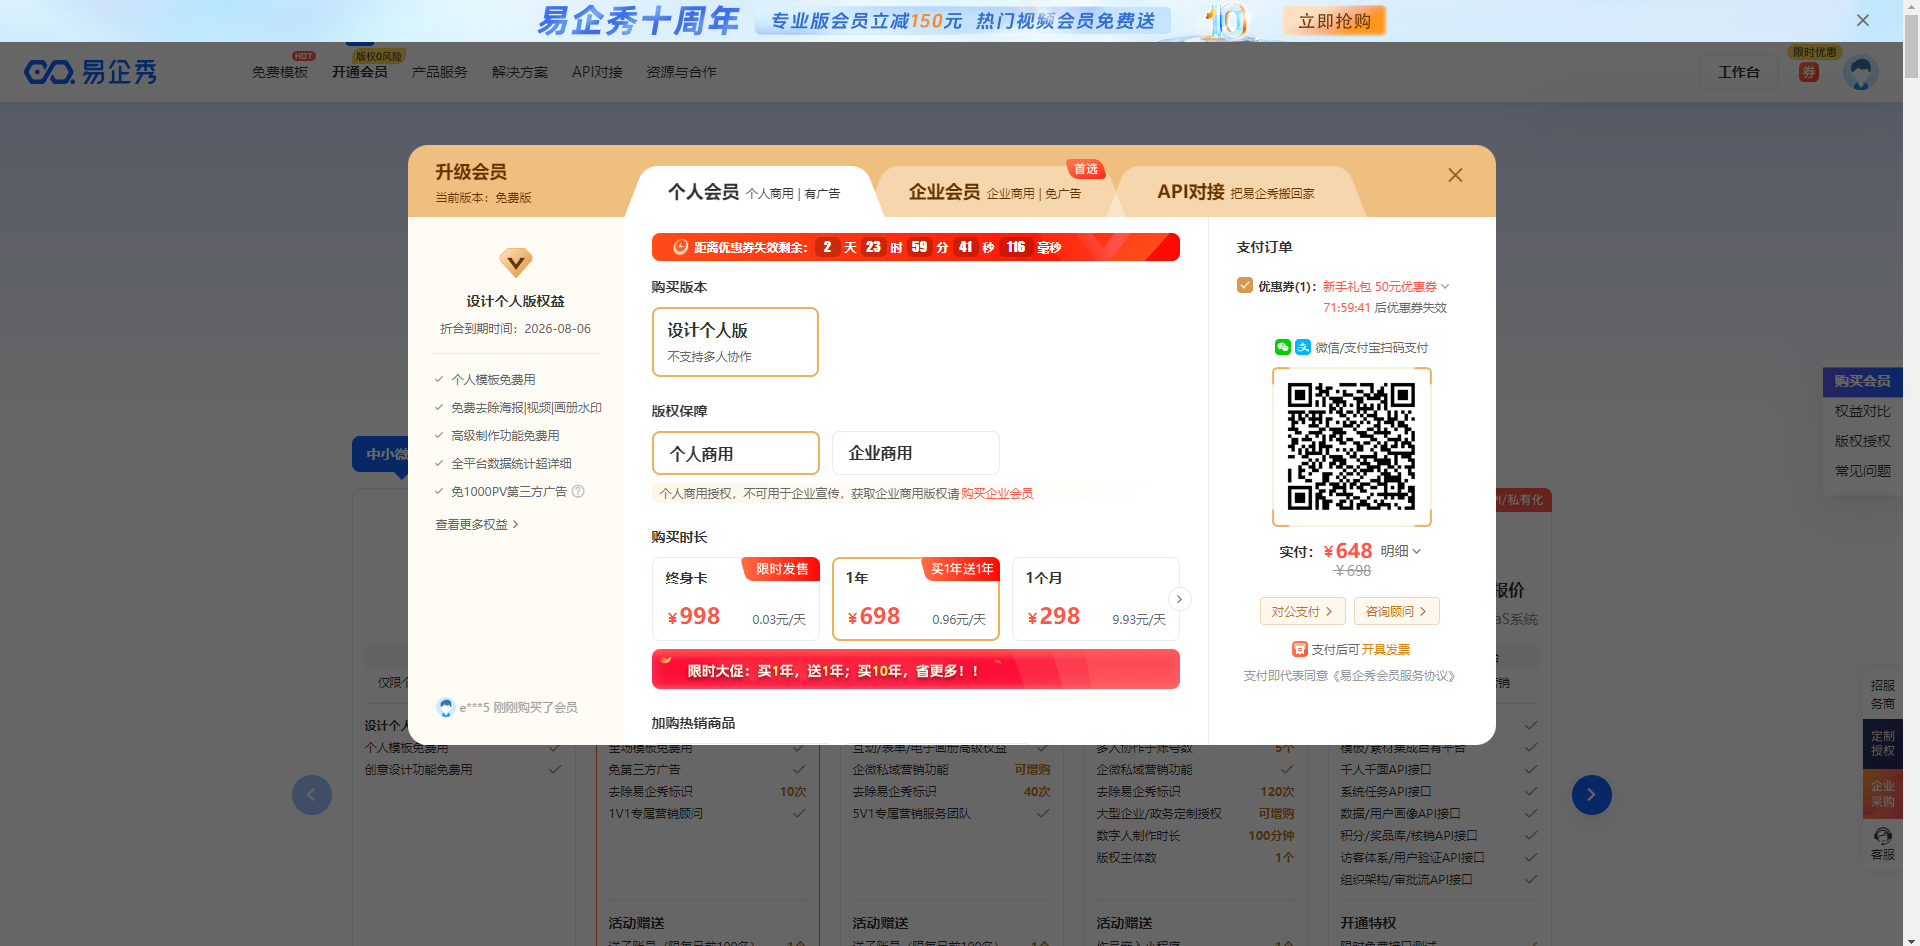Click the 定制授权 floating button
This screenshot has width=1920, height=946.
click(1882, 743)
